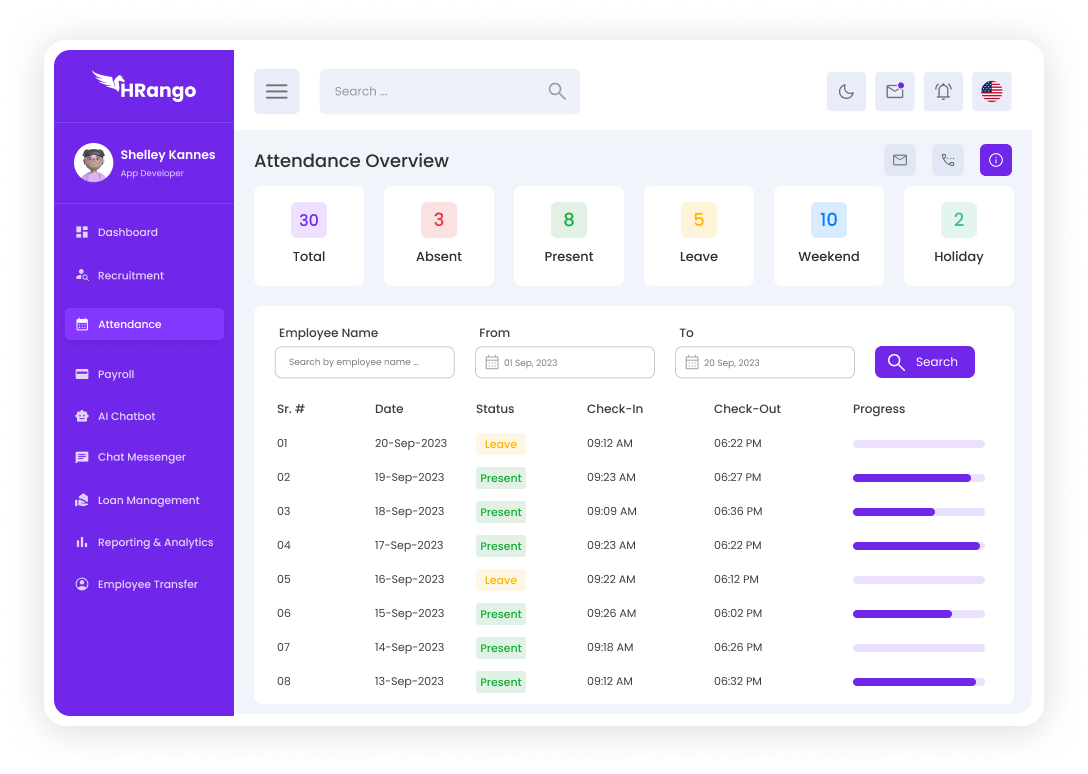Open the mail inbox icon in top bar
The image size is (1088, 774).
pos(895,92)
